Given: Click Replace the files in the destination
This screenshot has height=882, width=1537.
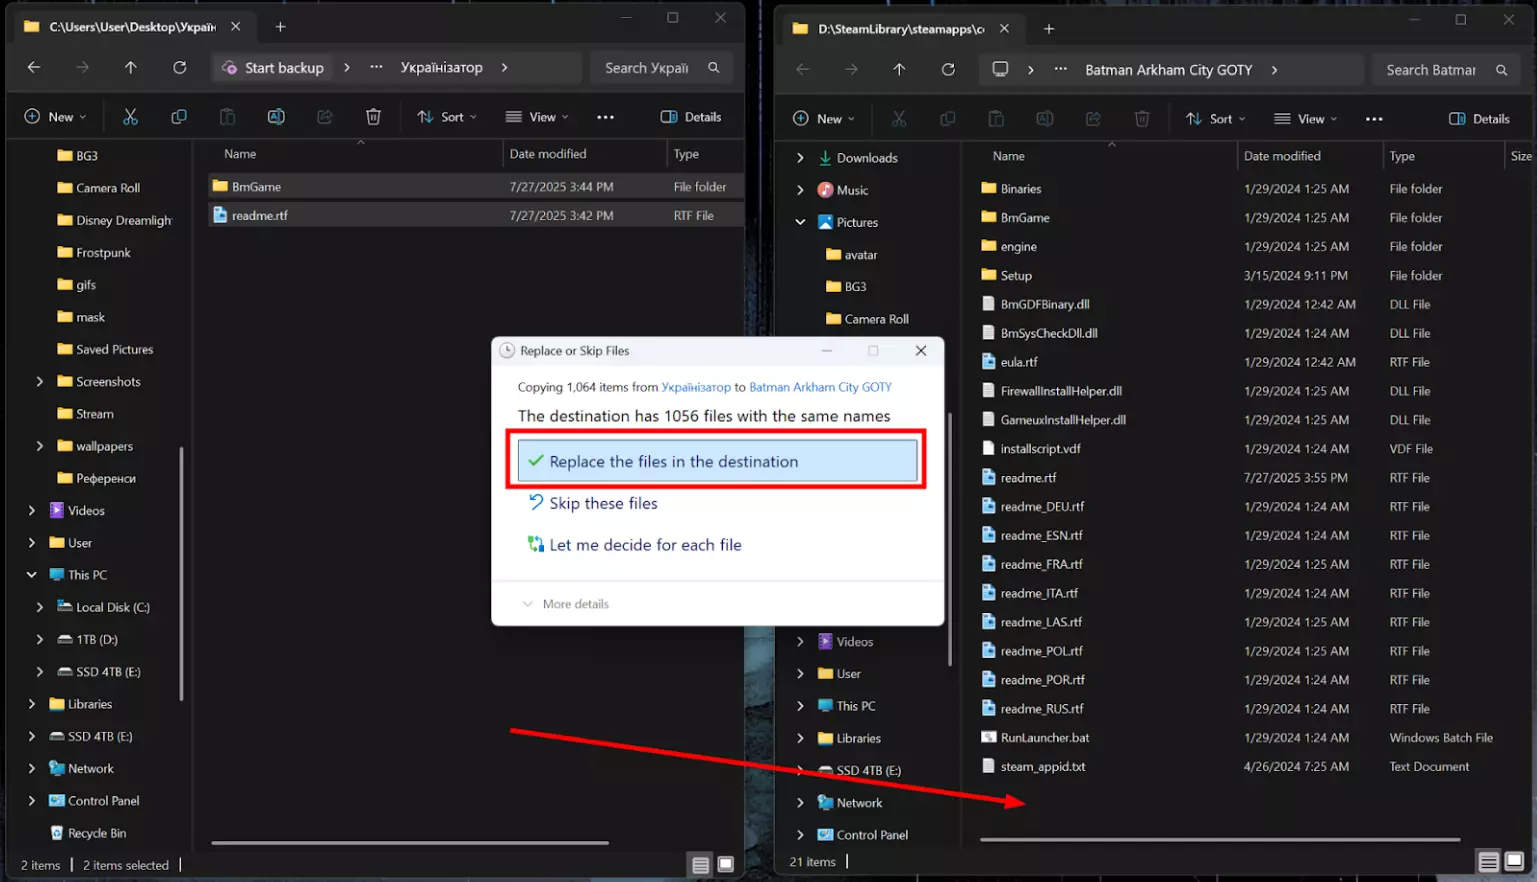Looking at the screenshot, I should tap(717, 461).
